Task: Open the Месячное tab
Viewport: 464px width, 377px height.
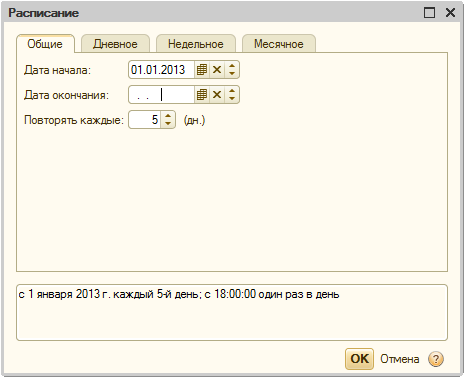Action: point(279,44)
